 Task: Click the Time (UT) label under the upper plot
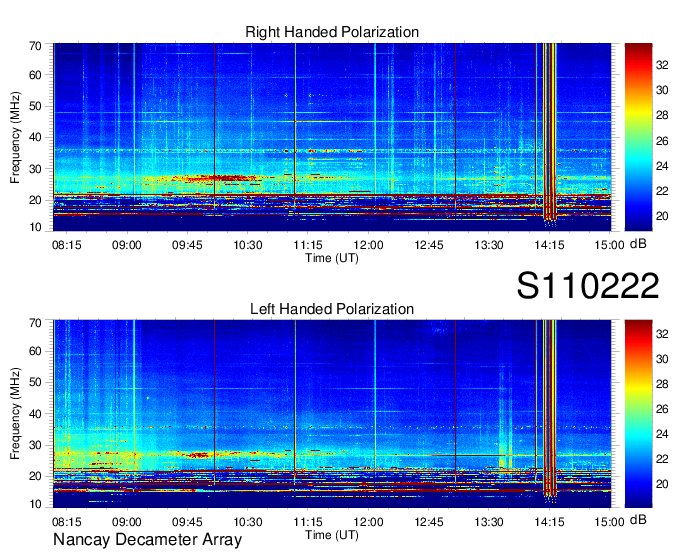pos(332,258)
